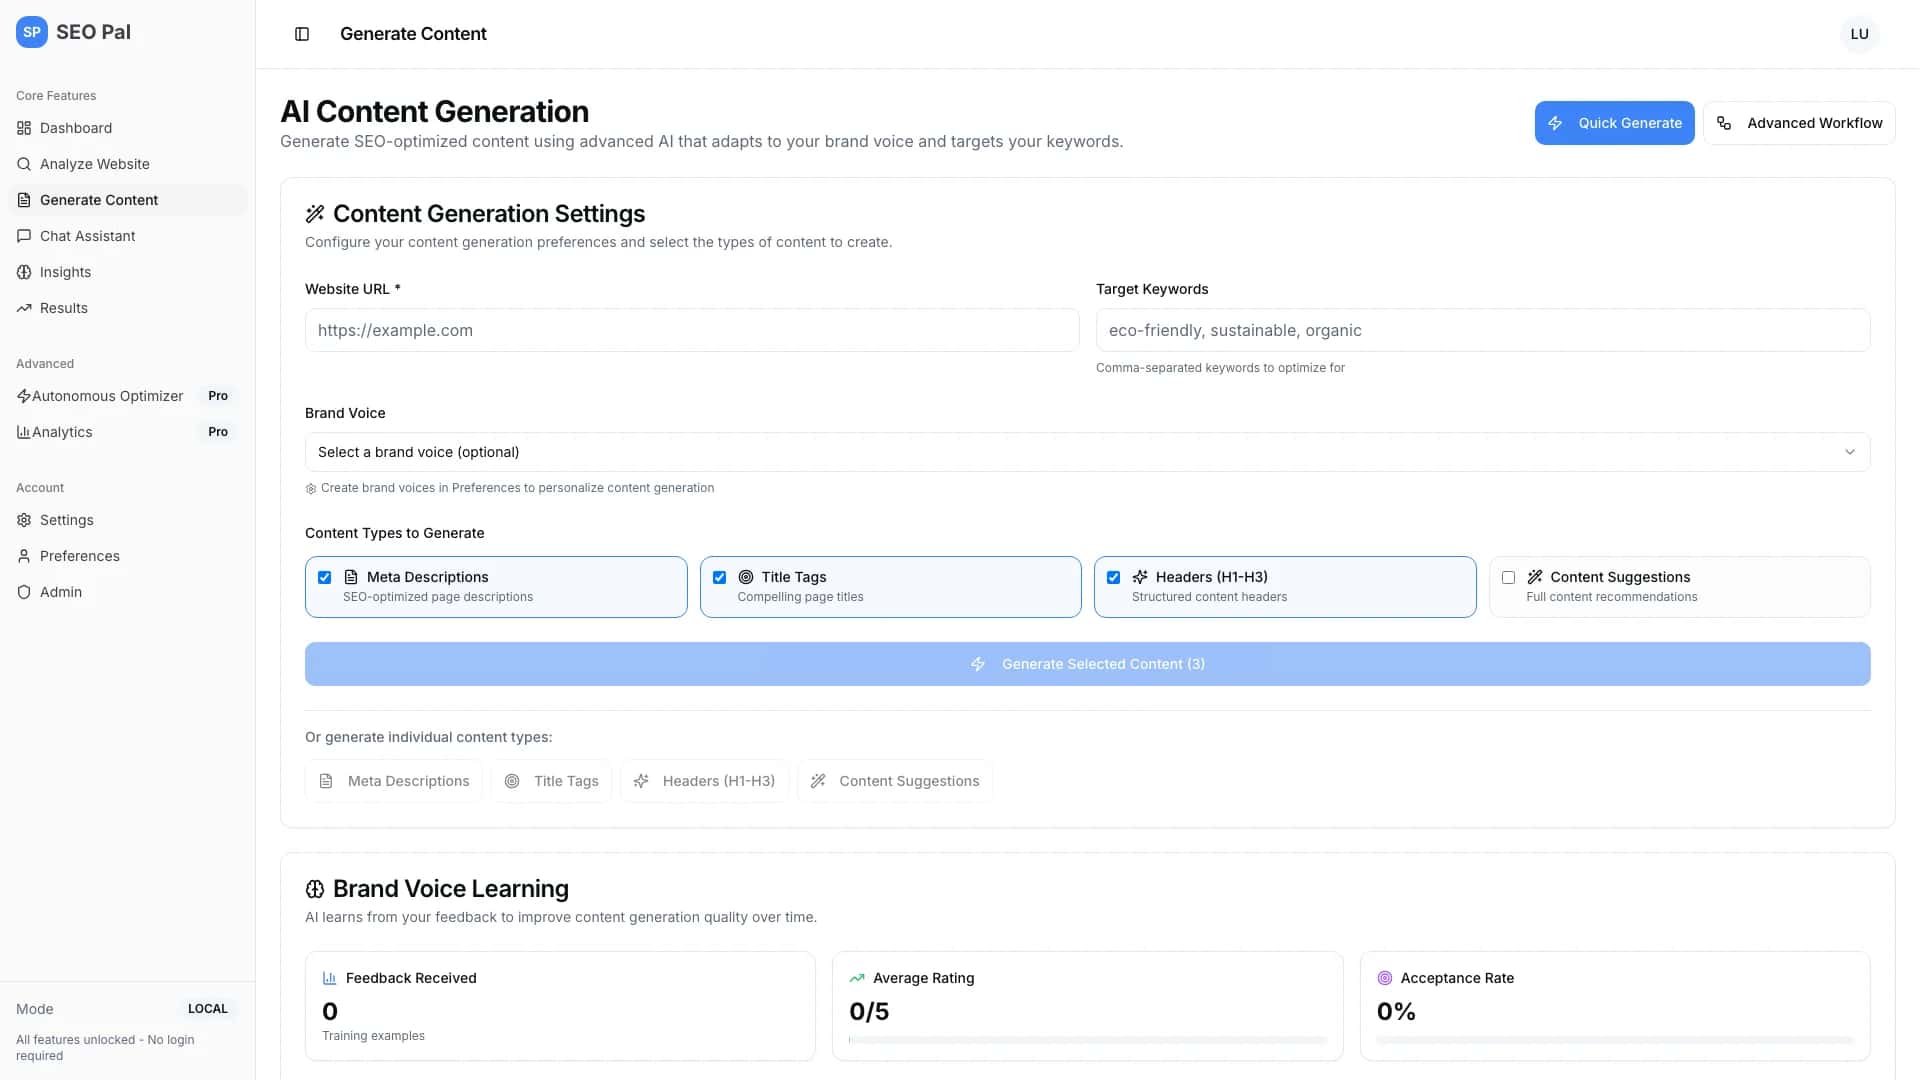Click the Average Rating progress bar

tap(1087, 1039)
